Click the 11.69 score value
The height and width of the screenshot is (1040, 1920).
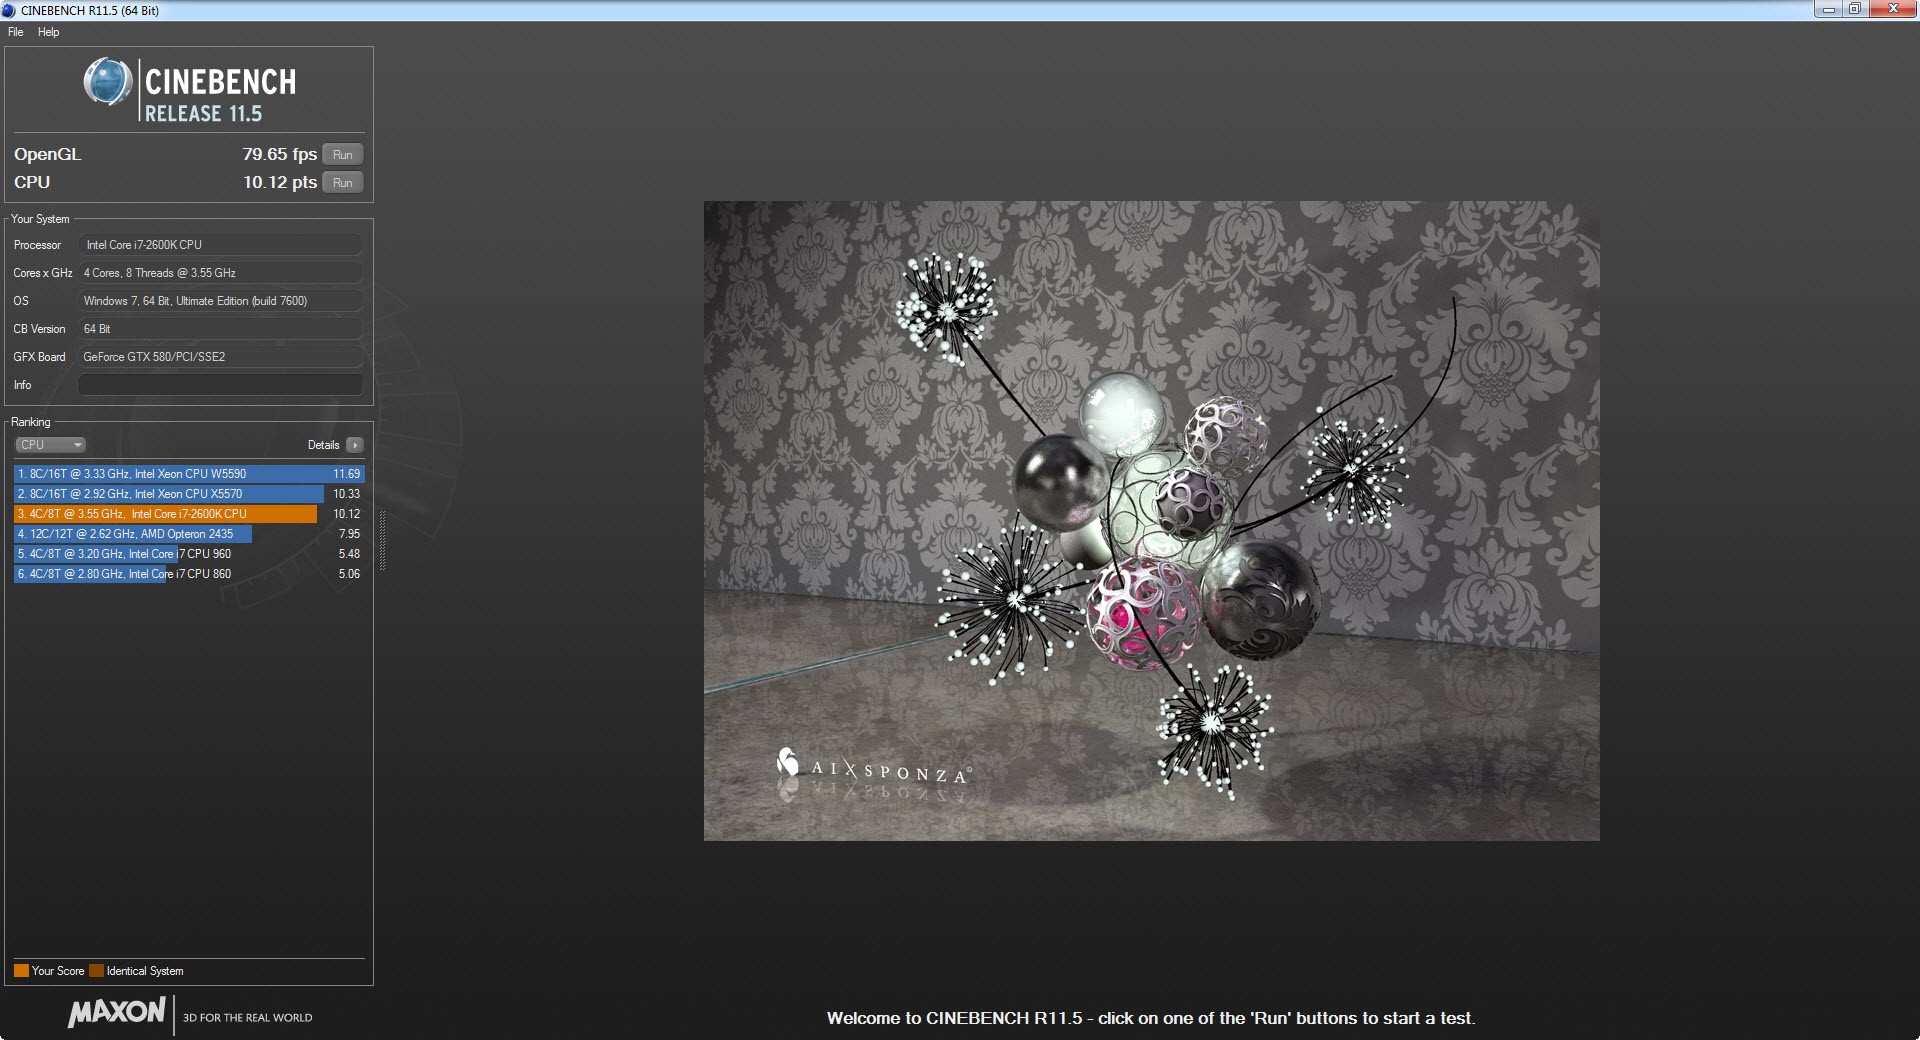coord(346,474)
